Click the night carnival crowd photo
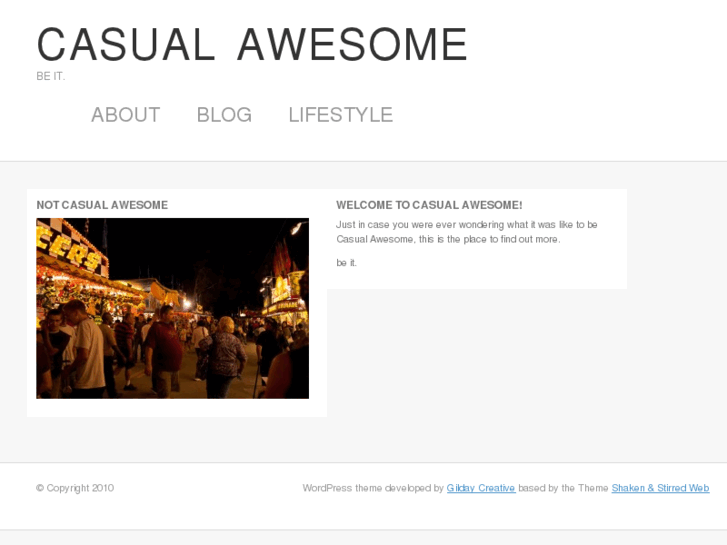727x545 pixels. (172, 308)
